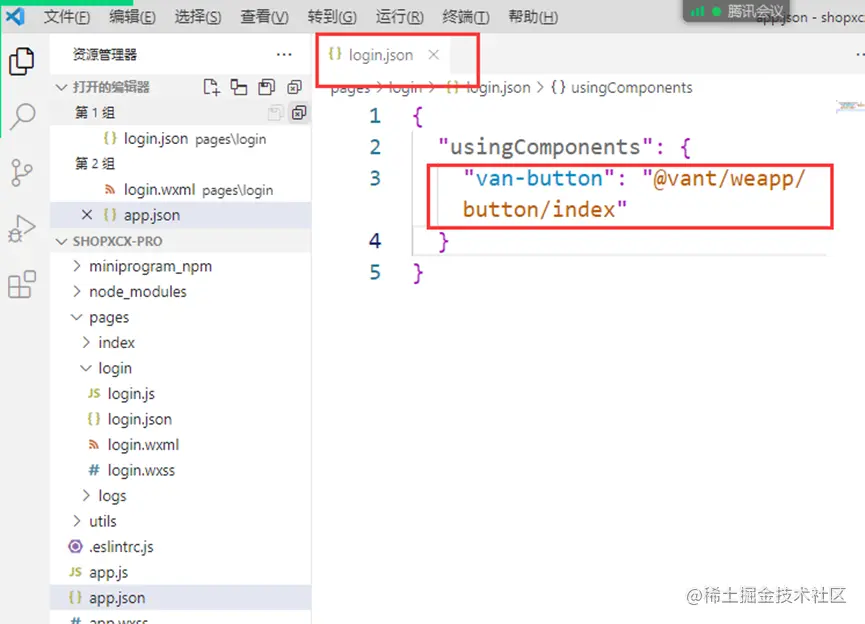The image size is (865, 624).
Task: Open the 选择(S) menu
Action: [197, 17]
